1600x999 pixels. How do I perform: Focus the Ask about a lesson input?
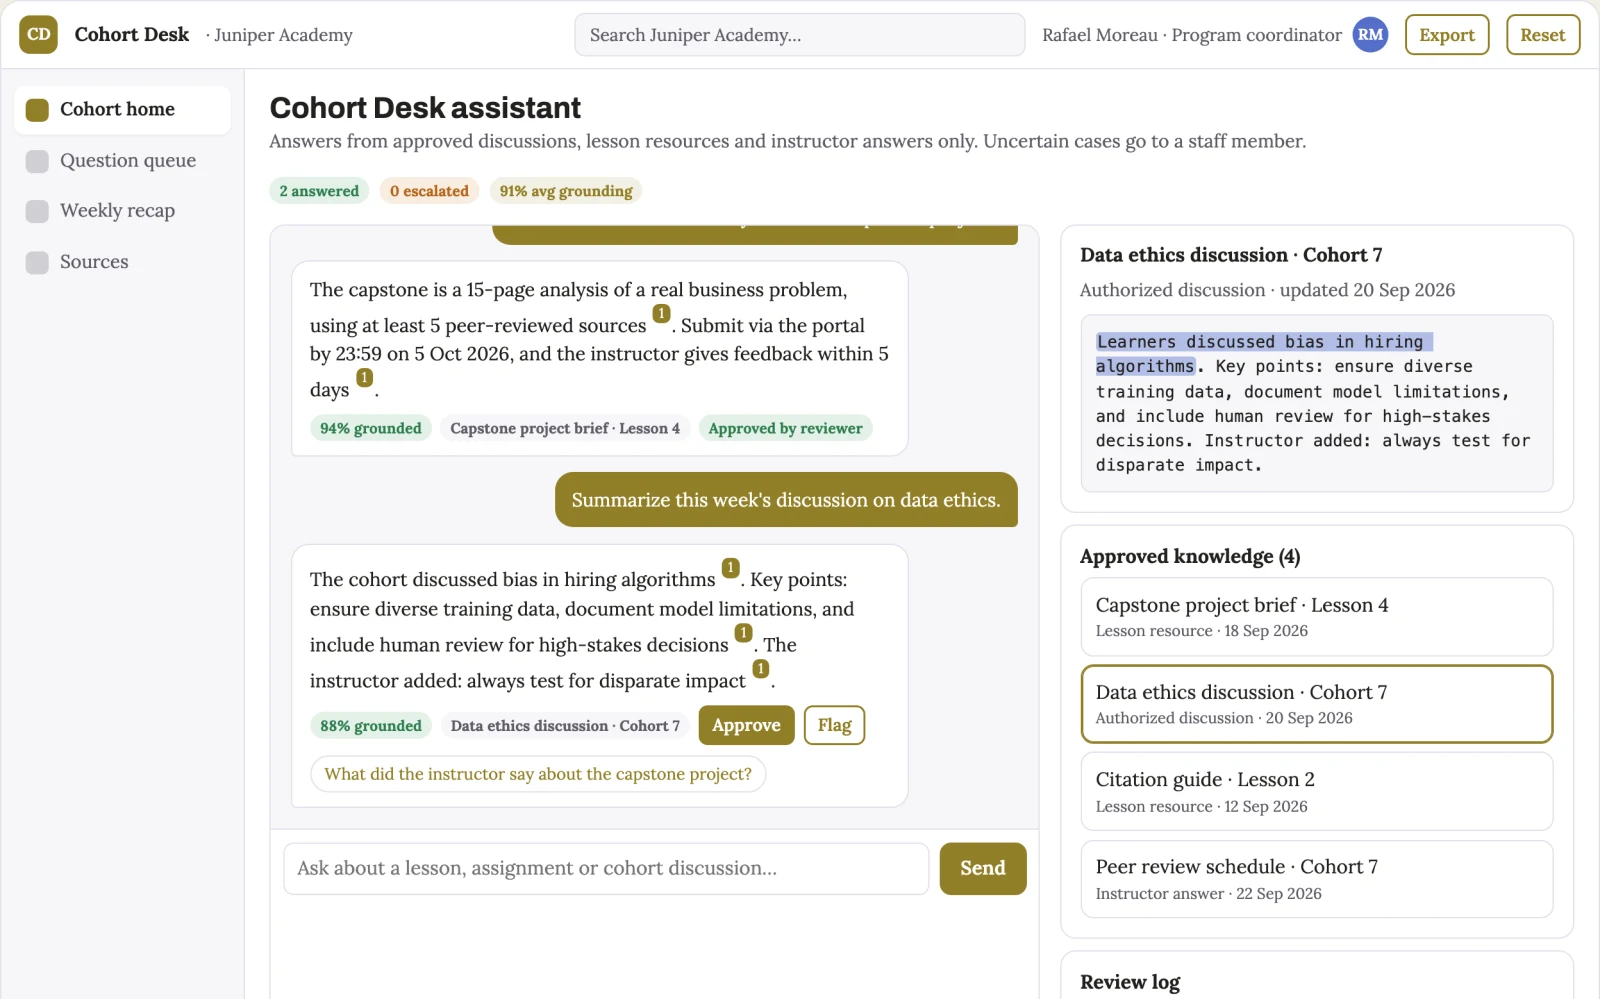606,869
